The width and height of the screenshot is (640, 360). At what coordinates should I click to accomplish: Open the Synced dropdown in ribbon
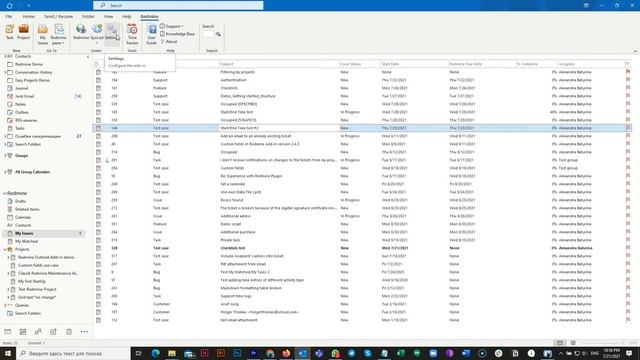97,33
